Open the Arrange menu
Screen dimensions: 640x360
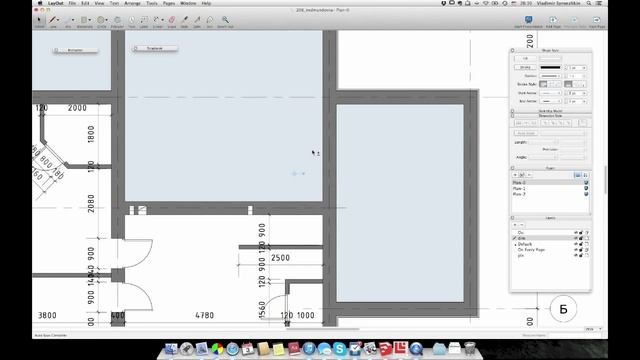(132, 3)
